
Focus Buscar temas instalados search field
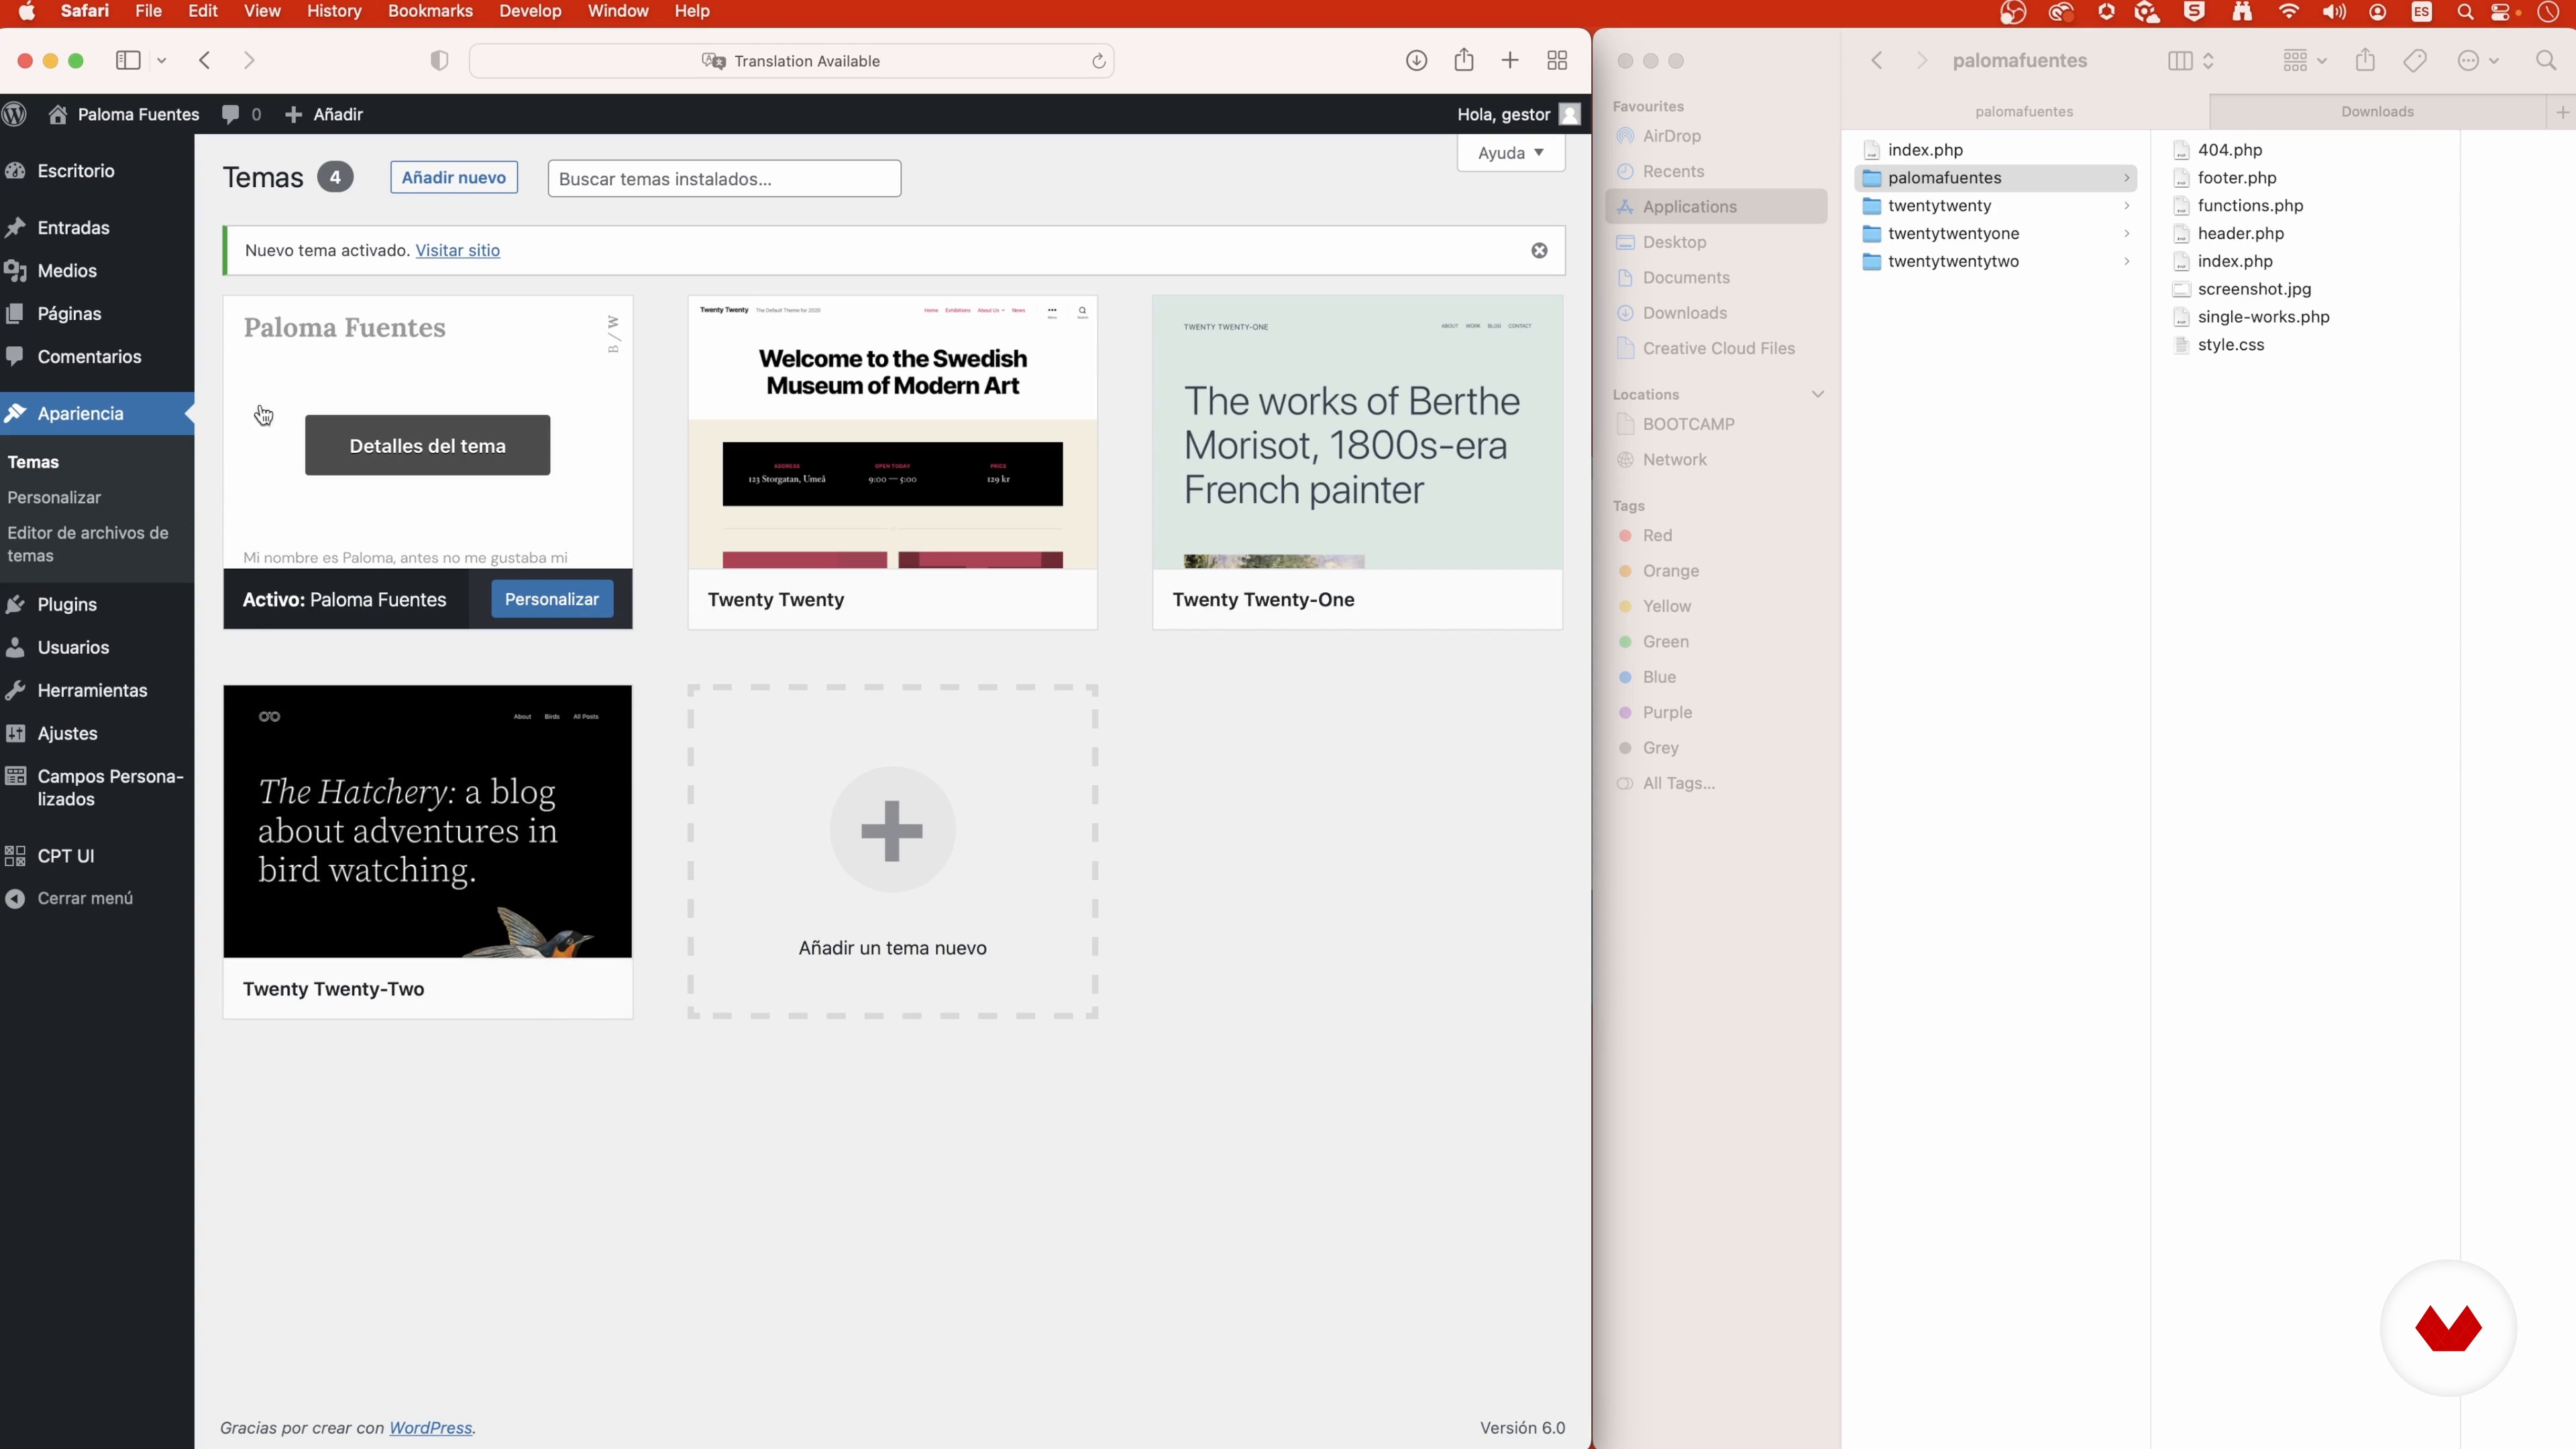point(724,179)
